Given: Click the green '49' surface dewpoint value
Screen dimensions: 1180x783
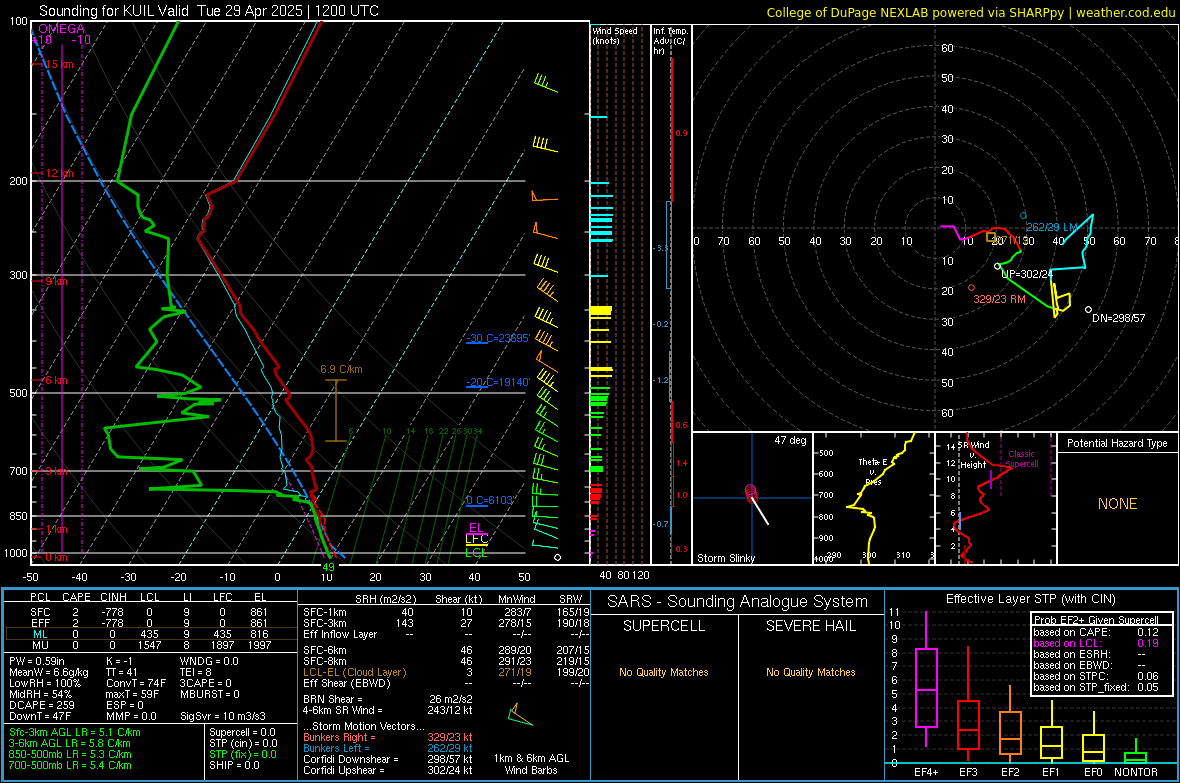Looking at the screenshot, I should click(328, 567).
